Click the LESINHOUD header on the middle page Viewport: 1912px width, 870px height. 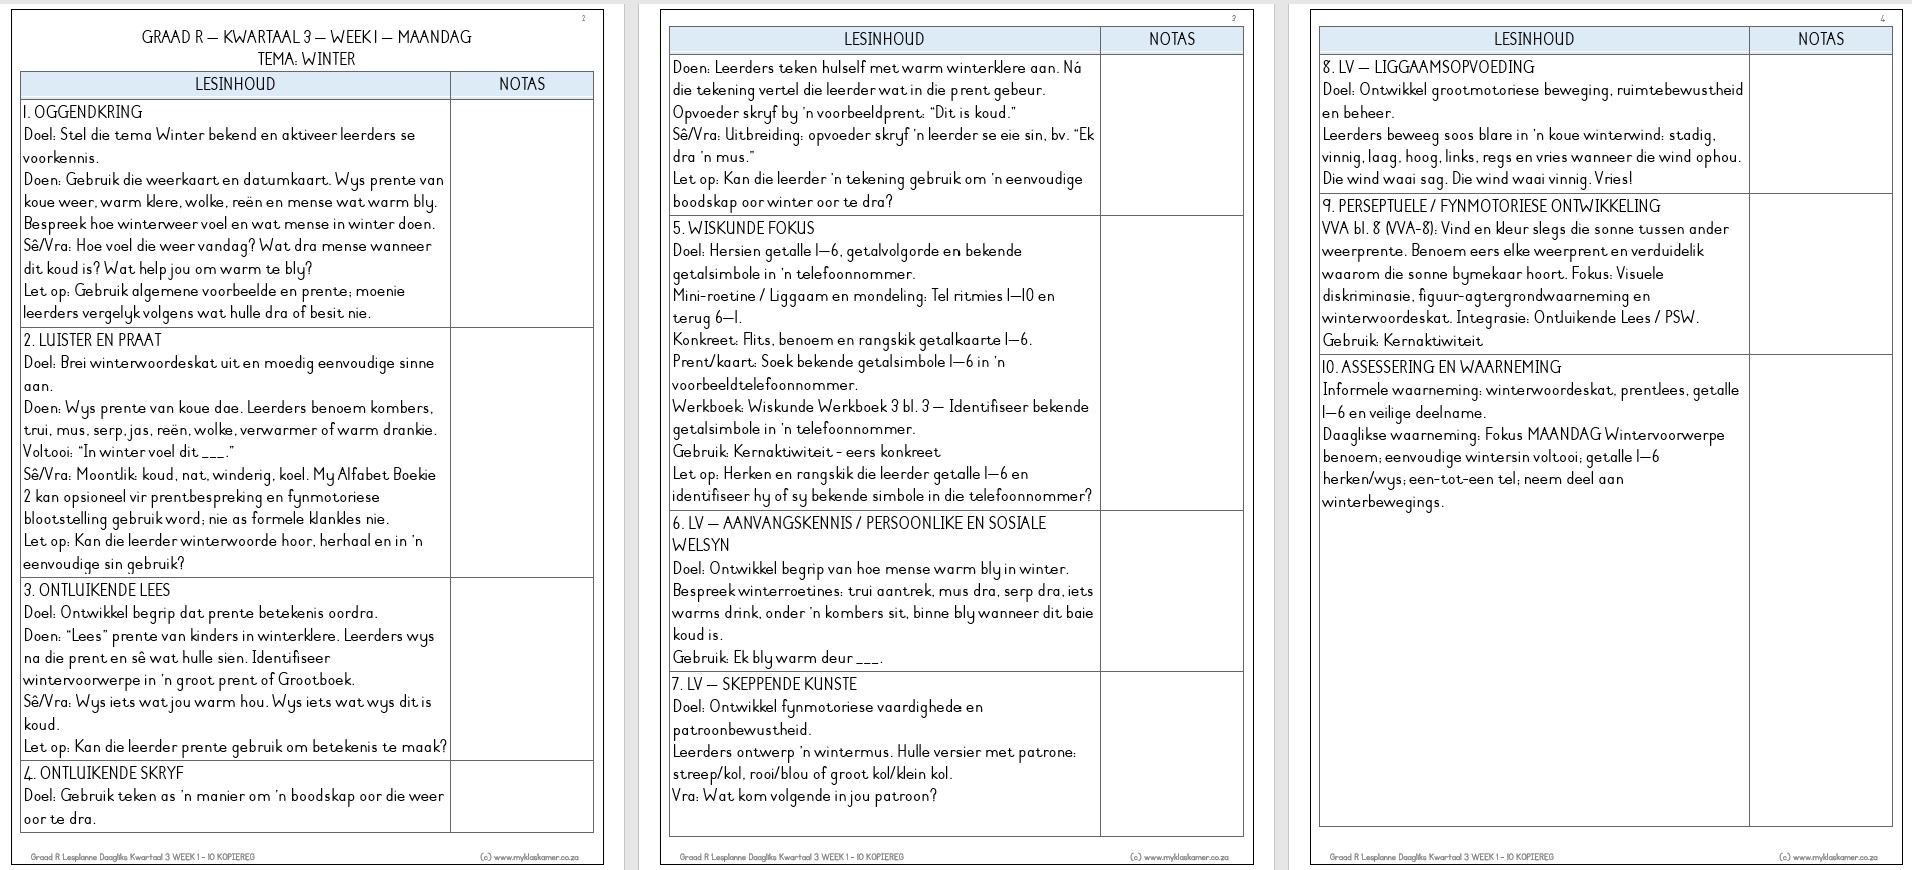click(885, 40)
